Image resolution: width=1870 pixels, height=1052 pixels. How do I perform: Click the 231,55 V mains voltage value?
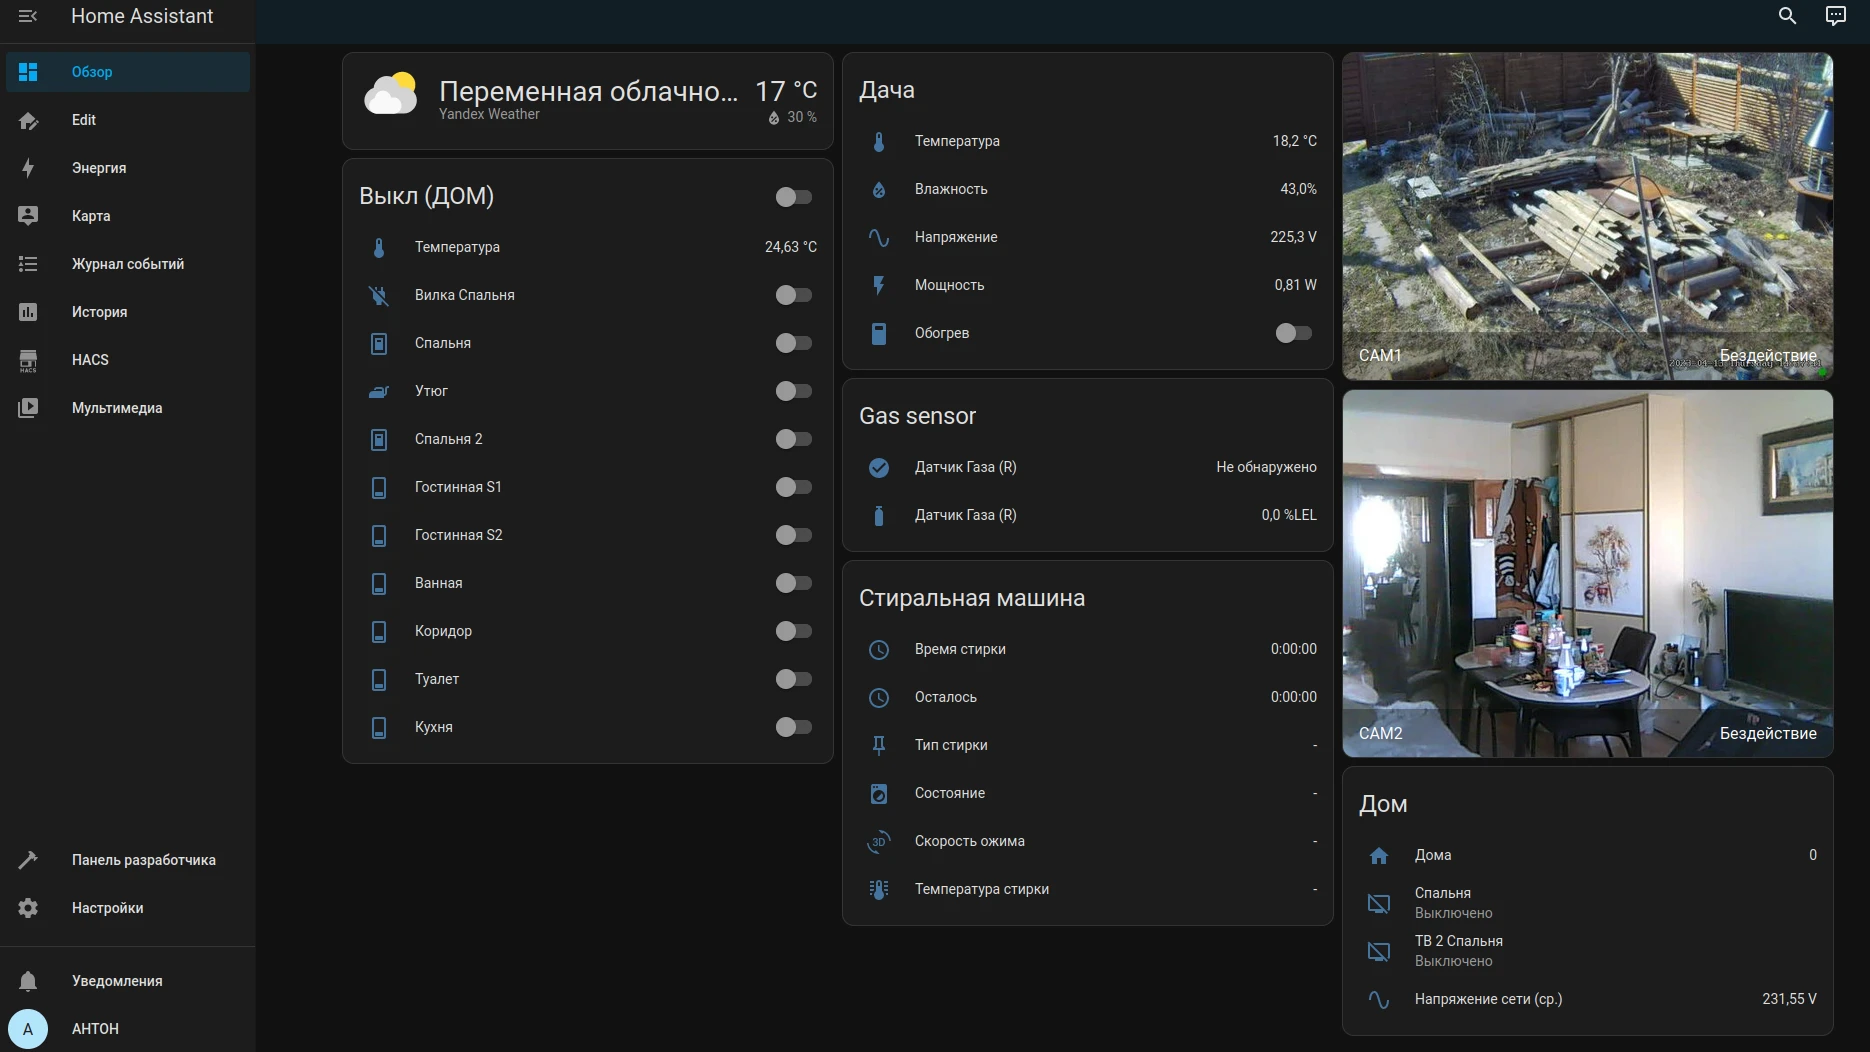click(1789, 999)
